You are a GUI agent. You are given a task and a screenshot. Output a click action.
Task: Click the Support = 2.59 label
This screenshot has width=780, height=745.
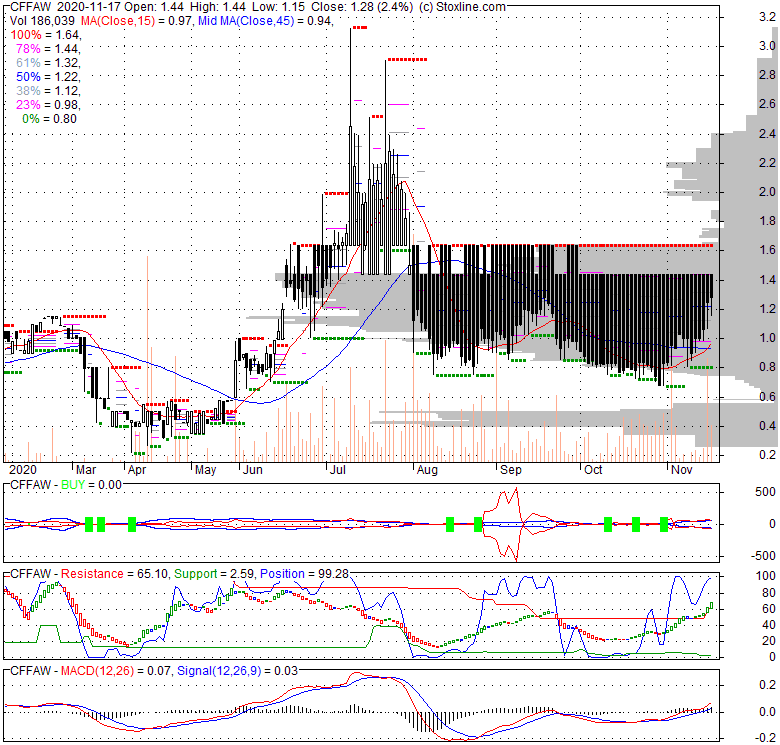coord(213,574)
